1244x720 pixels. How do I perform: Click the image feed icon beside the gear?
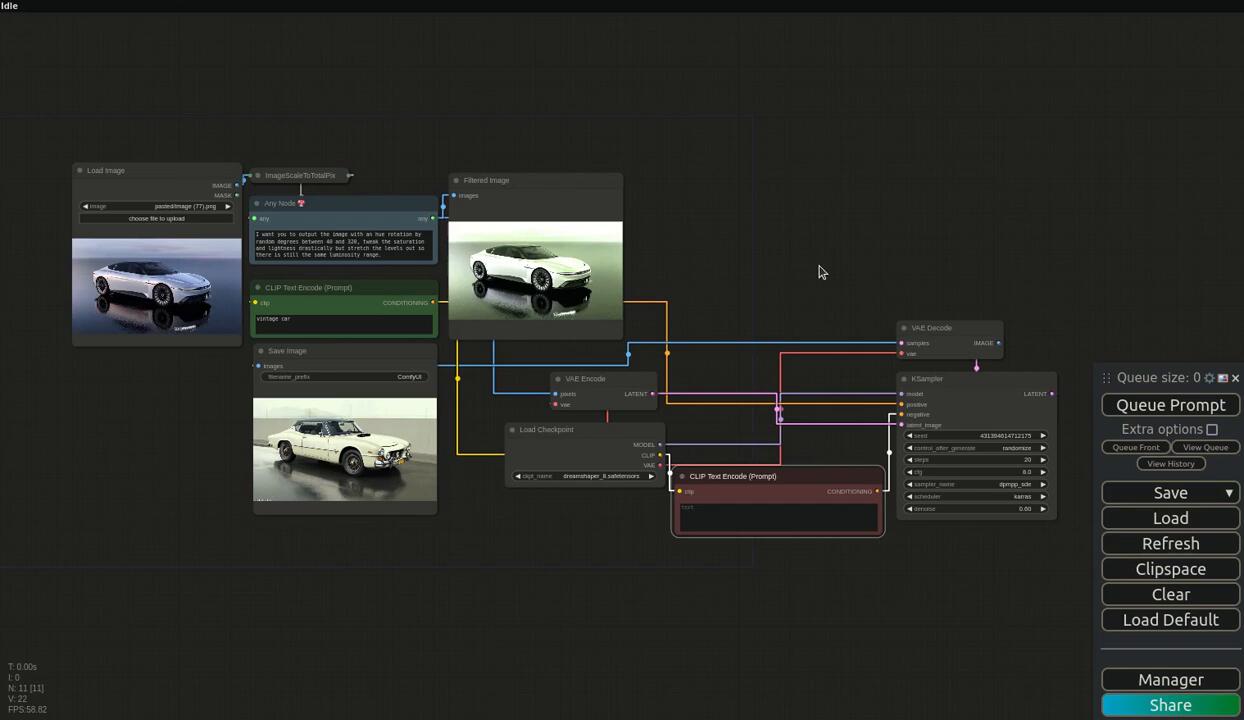point(1222,378)
